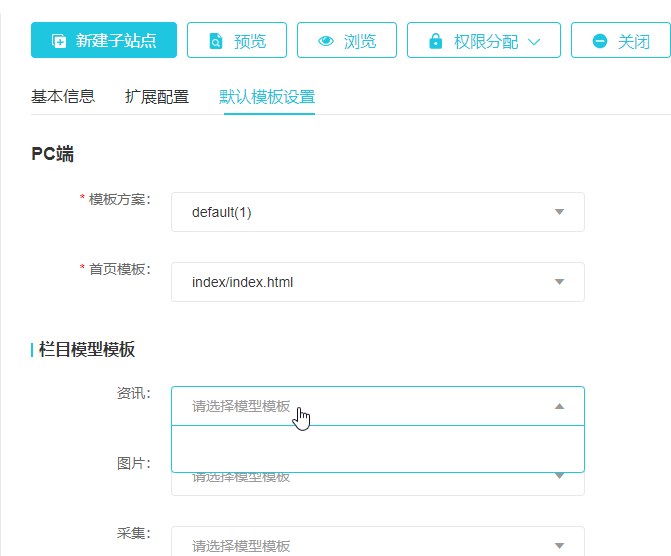Collapse the 资讯 template dropdown arrow
This screenshot has width=671, height=556.
pos(559,406)
